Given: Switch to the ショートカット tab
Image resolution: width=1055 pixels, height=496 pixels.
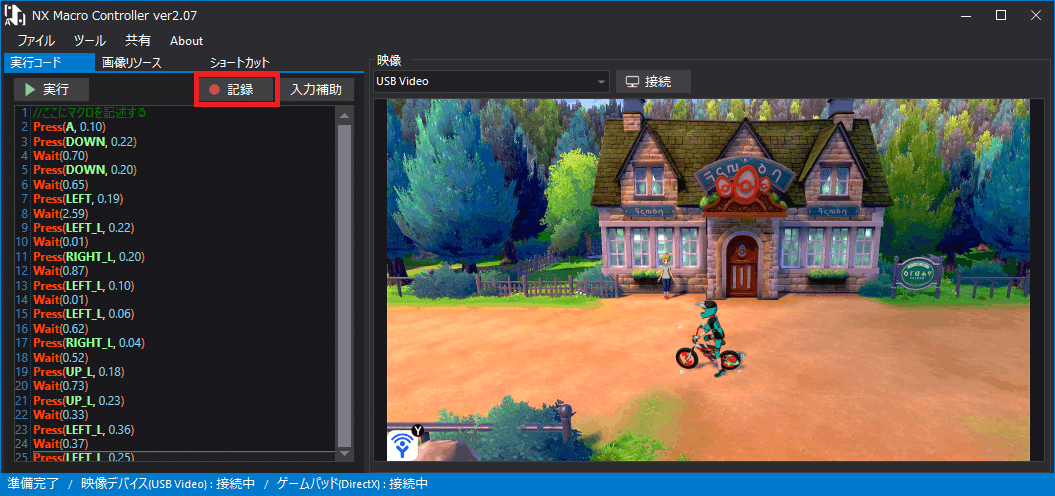Looking at the screenshot, I should 240,63.
